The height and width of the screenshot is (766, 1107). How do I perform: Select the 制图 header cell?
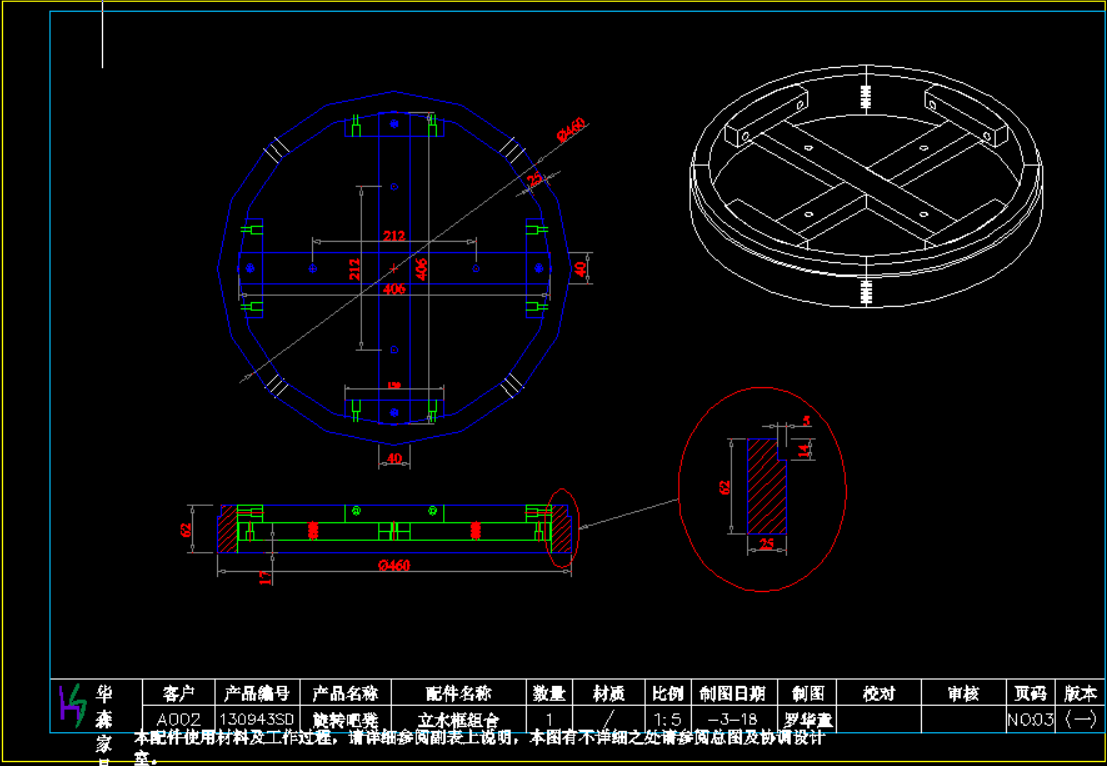[808, 693]
